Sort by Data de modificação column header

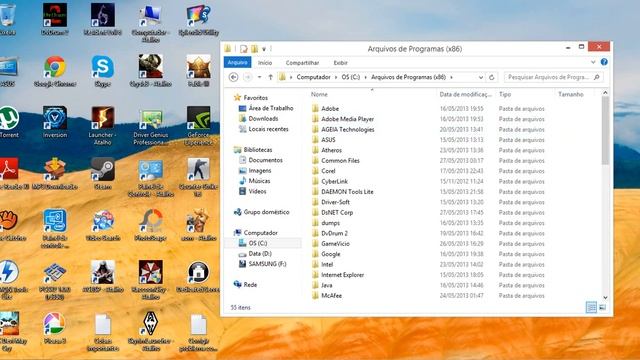coord(466,94)
